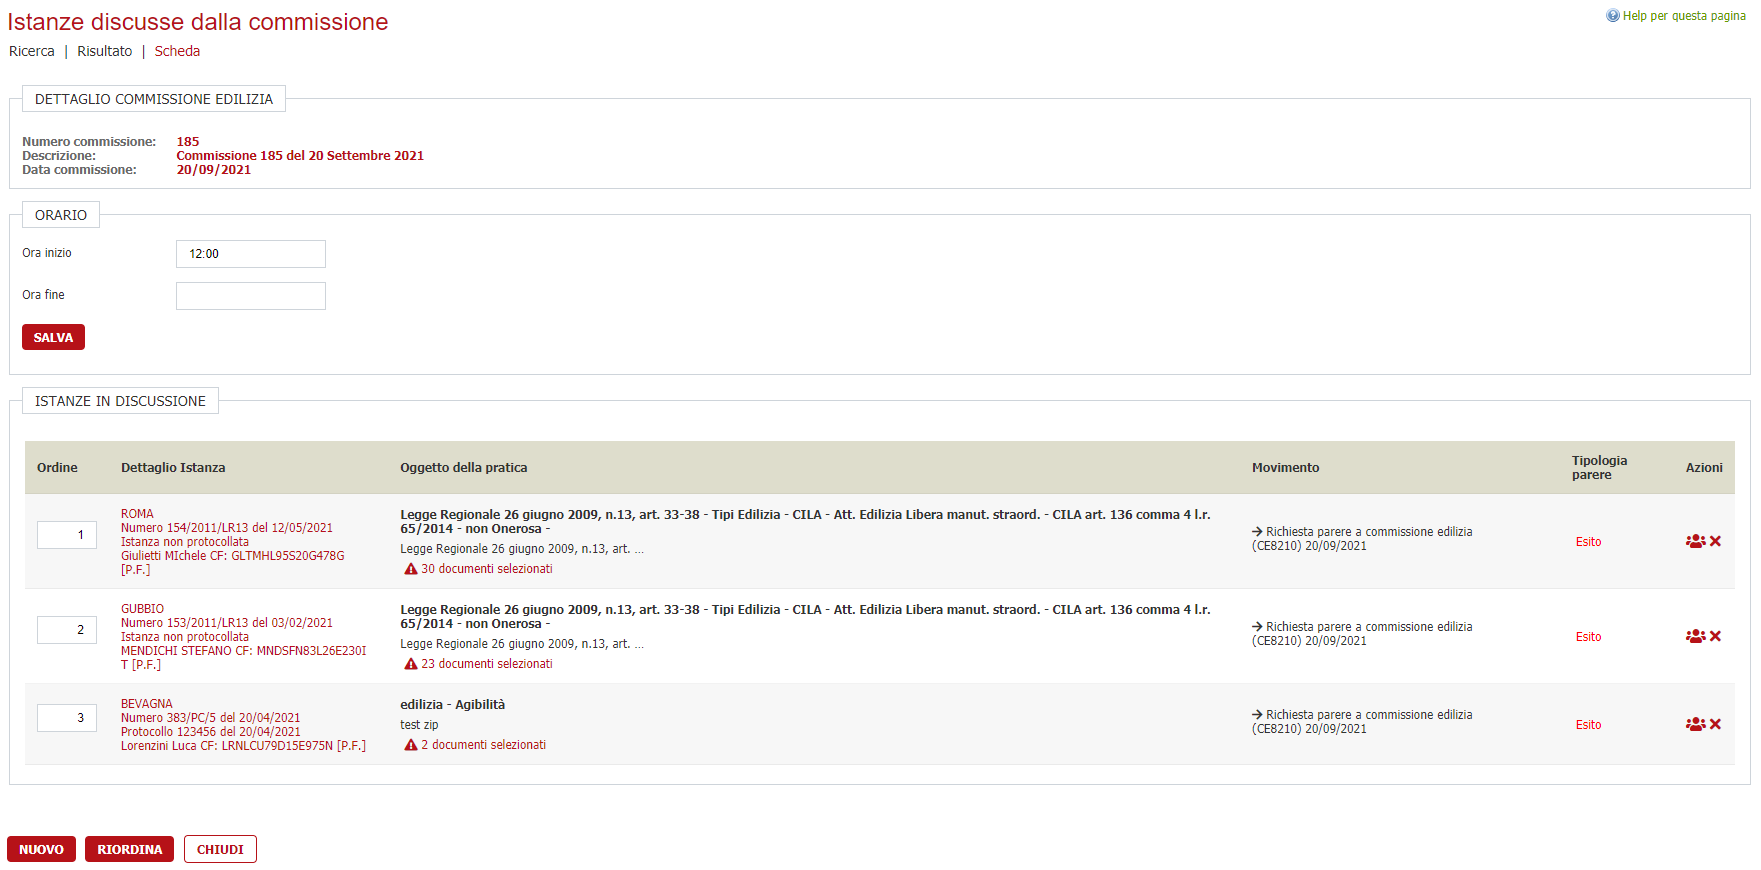Click into the empty Ora fine field
The height and width of the screenshot is (870, 1761).
(x=250, y=296)
